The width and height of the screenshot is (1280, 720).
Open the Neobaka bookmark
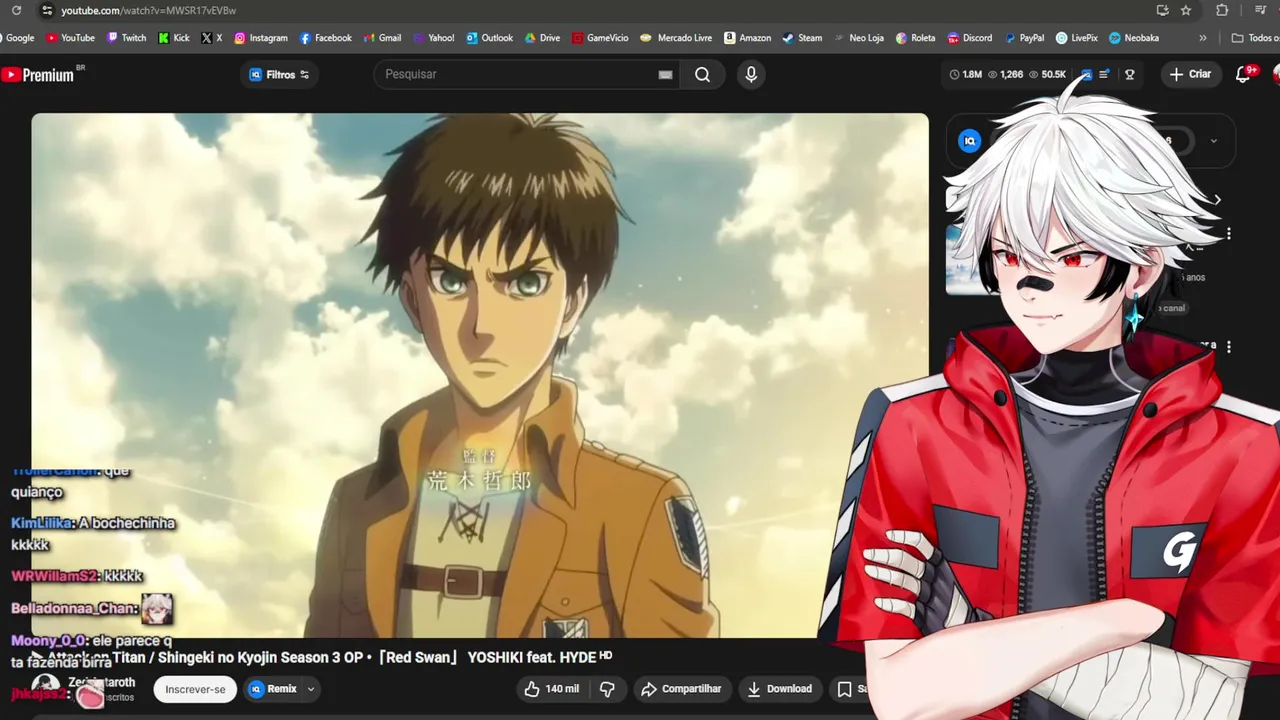click(1133, 38)
